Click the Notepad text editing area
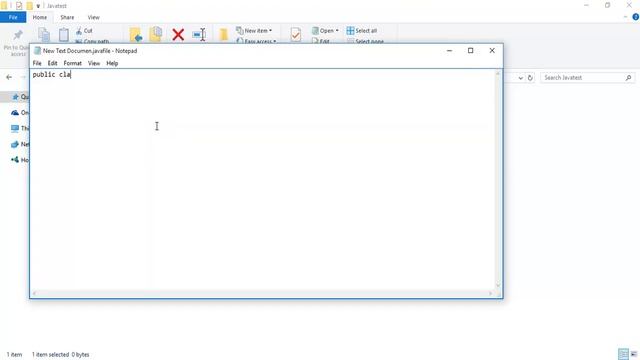 coord(262,180)
